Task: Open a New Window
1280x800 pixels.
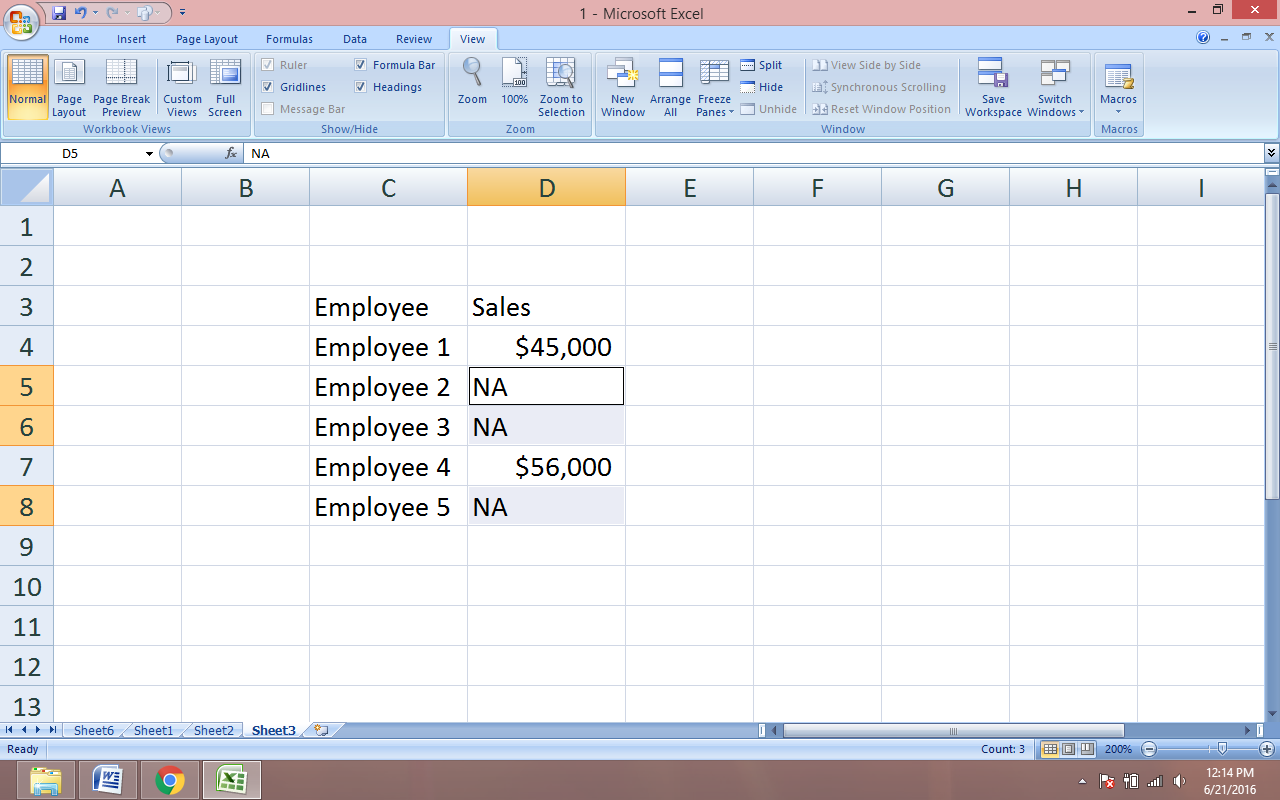Action: pyautogui.click(x=623, y=87)
